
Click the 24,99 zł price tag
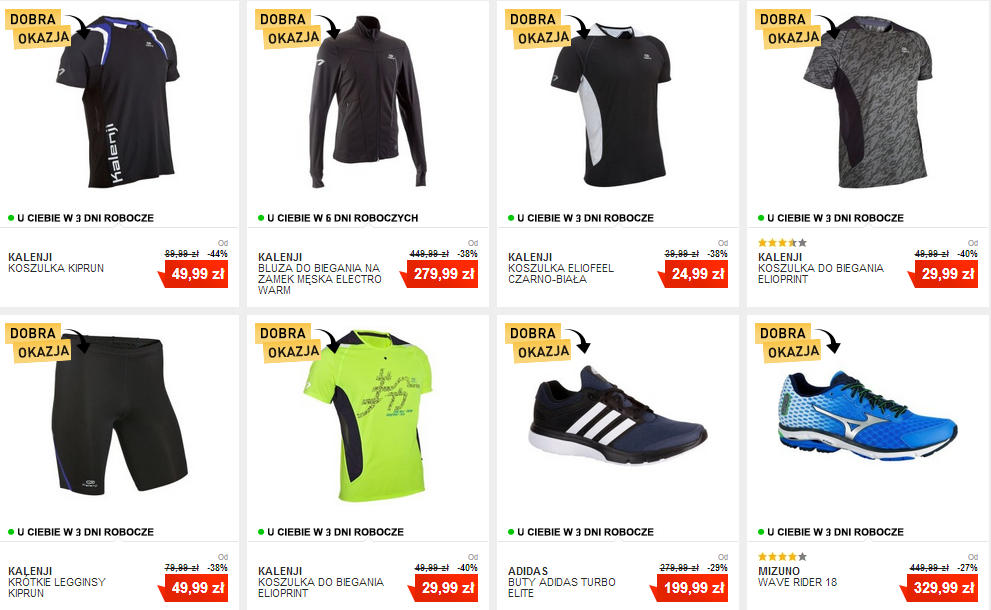[693, 274]
